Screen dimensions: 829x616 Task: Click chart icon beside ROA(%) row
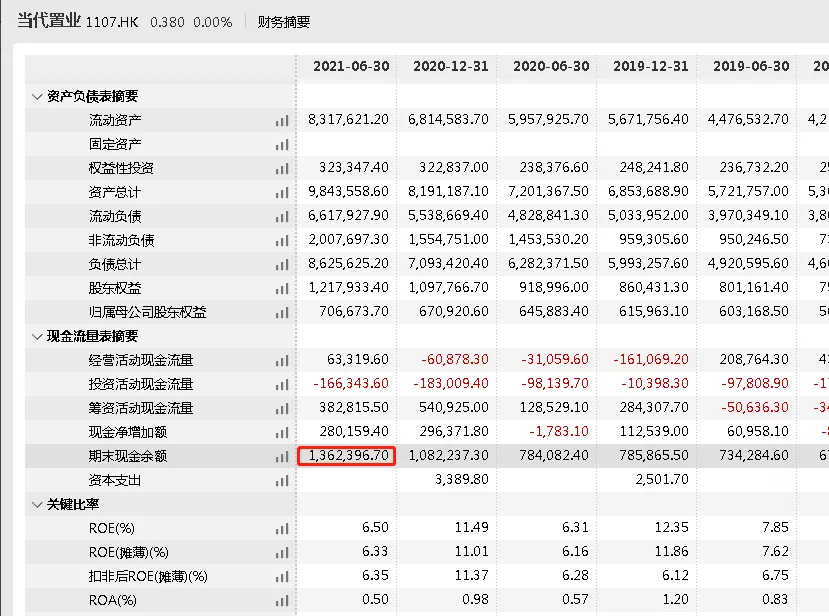point(282,600)
